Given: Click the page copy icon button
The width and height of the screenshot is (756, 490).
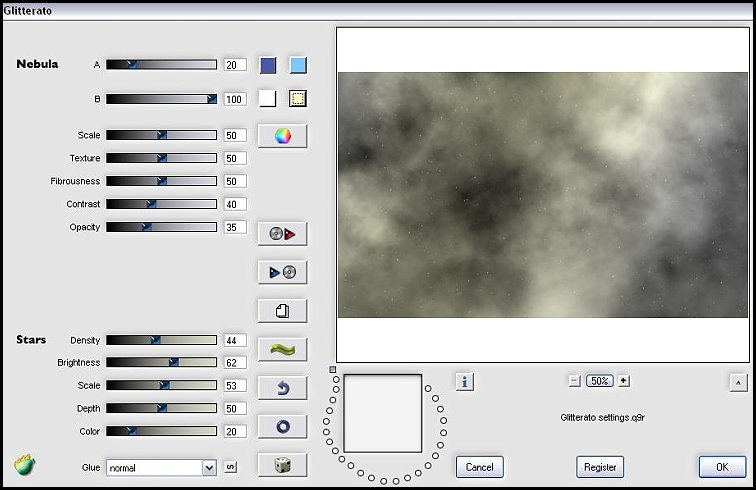Looking at the screenshot, I should point(282,311).
